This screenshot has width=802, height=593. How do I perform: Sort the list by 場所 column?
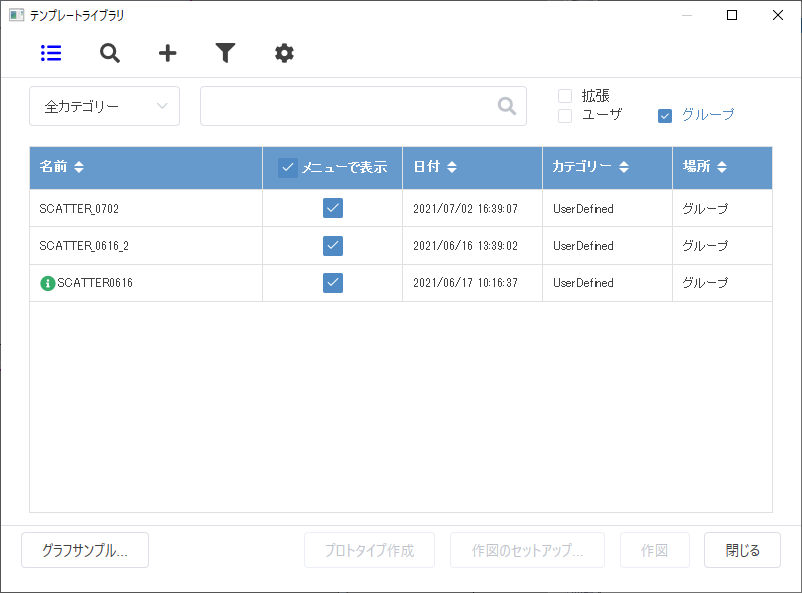pyautogui.click(x=722, y=167)
